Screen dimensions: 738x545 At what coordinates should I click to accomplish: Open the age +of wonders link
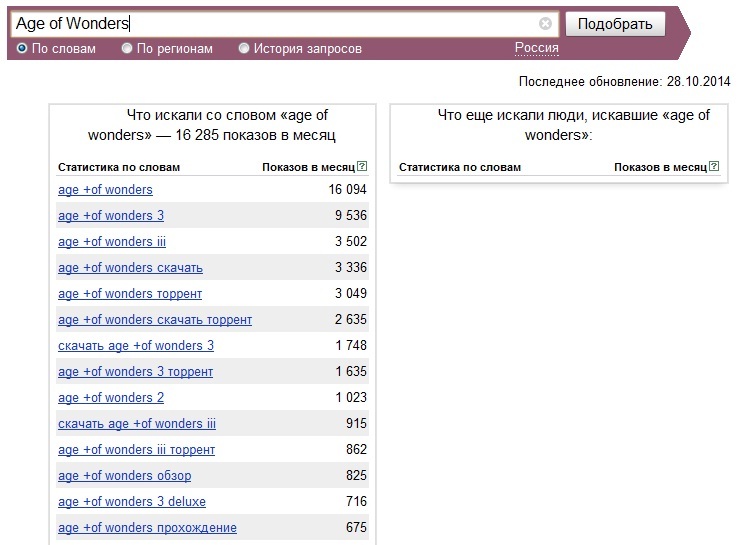105,190
